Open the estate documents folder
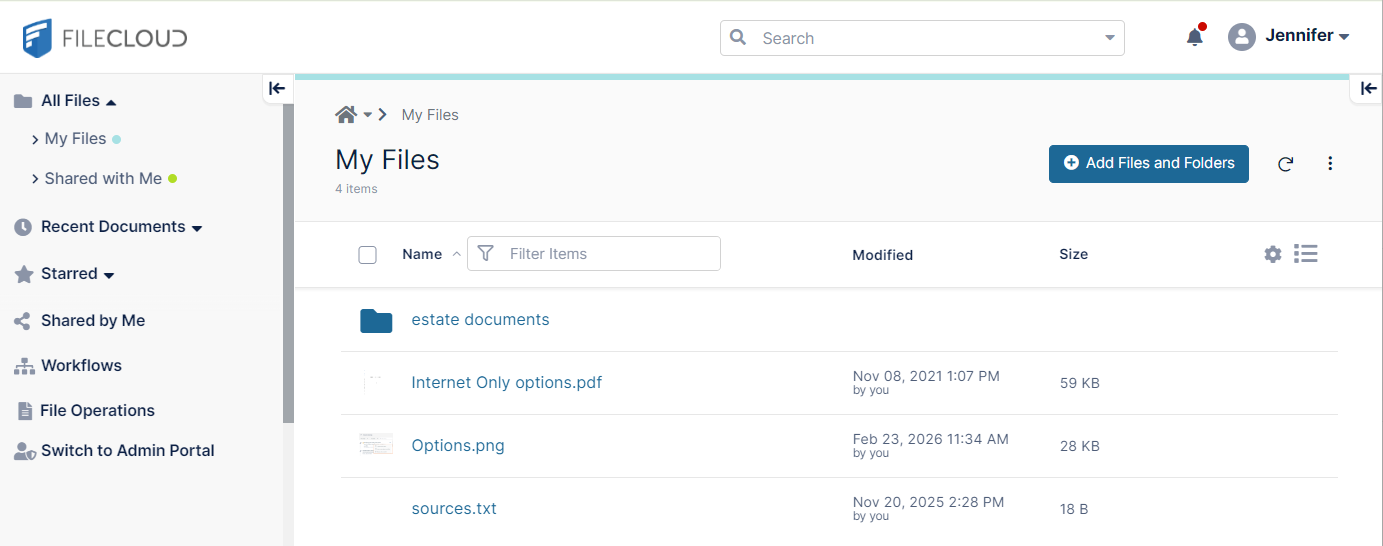Viewport: 1383px width, 546px height. [480, 320]
